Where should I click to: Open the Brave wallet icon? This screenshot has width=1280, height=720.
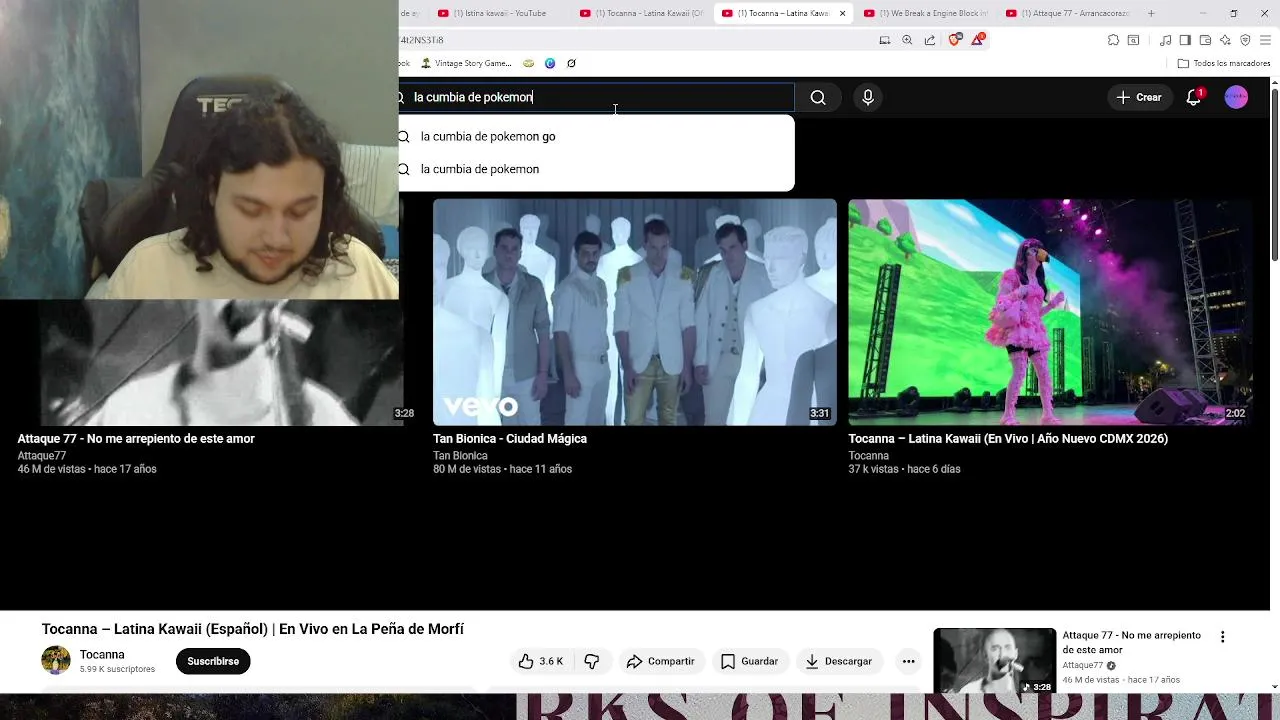tap(1205, 40)
